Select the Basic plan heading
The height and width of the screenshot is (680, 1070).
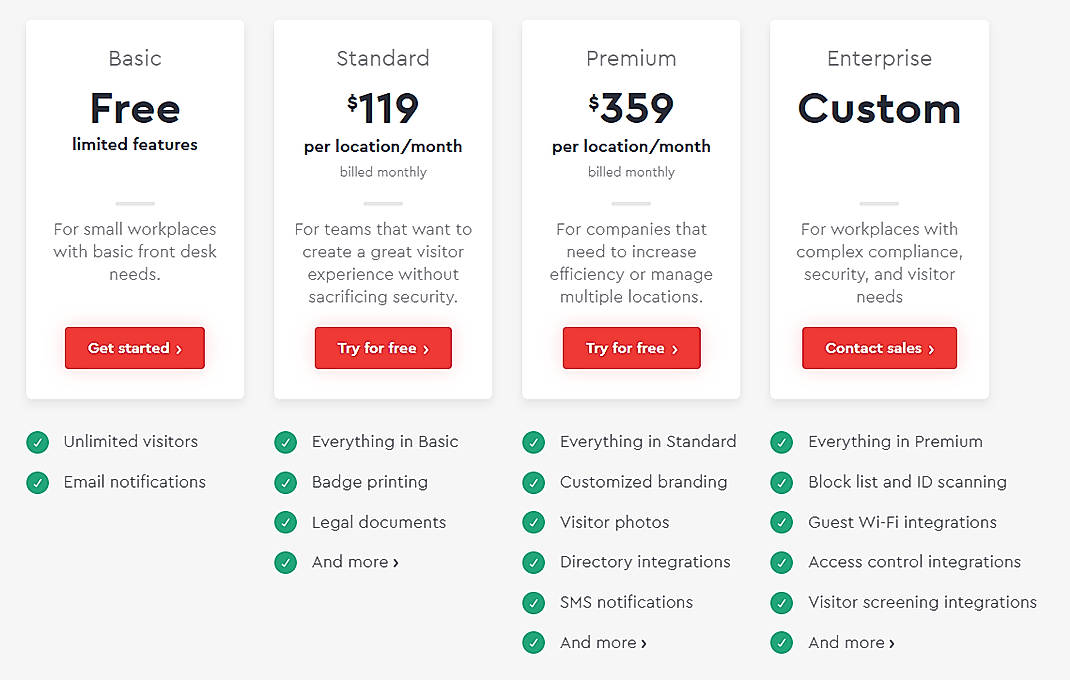click(x=135, y=59)
